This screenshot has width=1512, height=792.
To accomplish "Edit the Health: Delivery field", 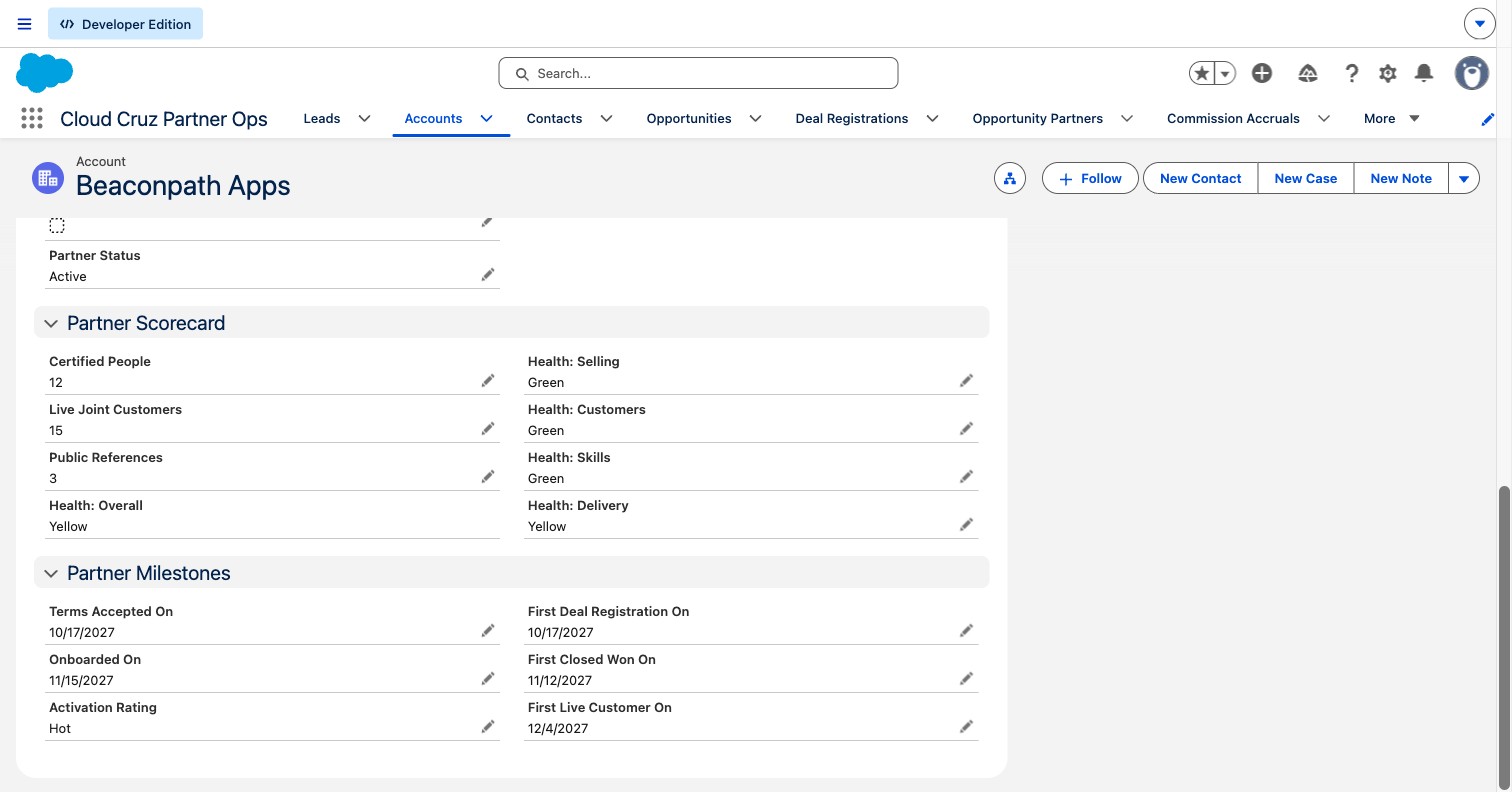I will point(966,525).
